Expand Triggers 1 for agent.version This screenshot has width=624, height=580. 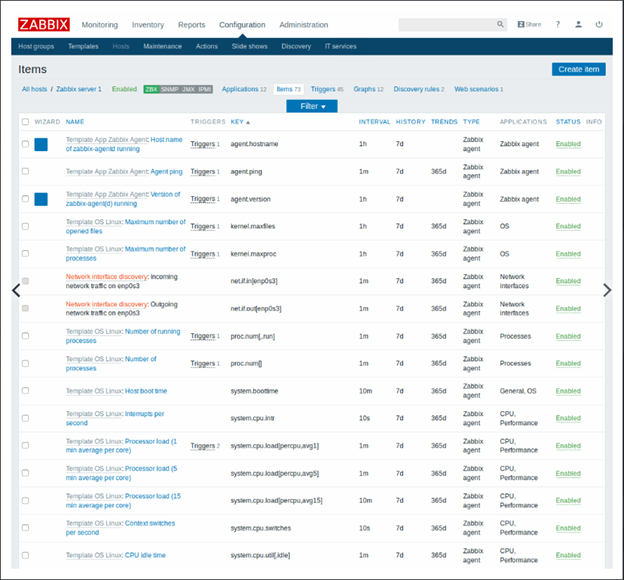(x=203, y=199)
